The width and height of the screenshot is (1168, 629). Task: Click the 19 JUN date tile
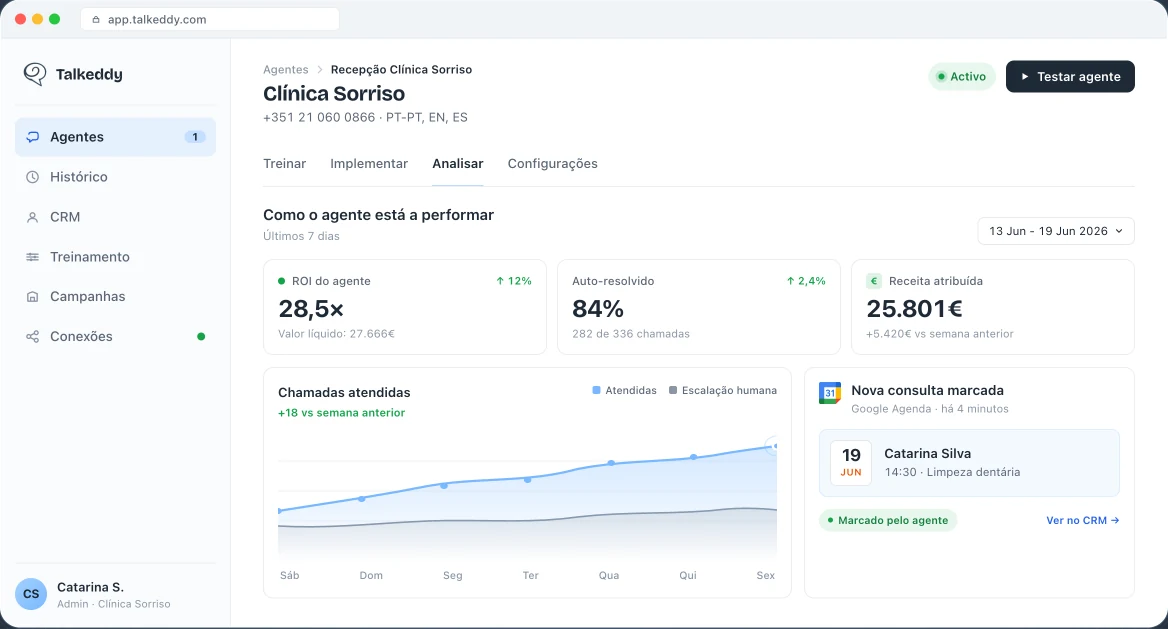pyautogui.click(x=851, y=462)
